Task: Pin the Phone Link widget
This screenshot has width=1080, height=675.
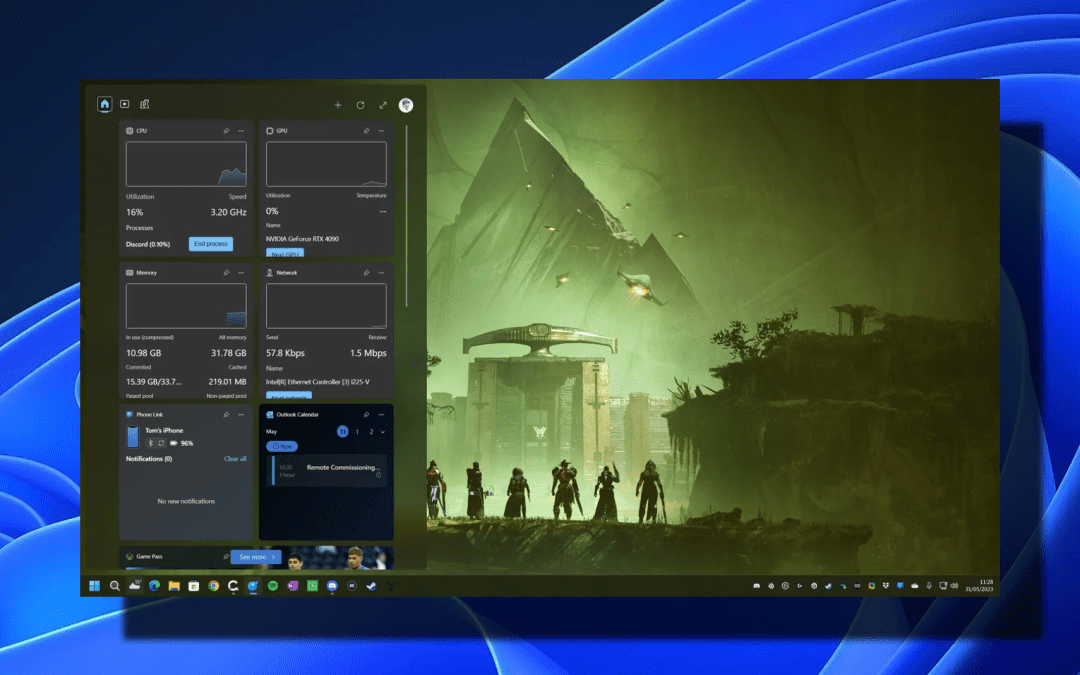Action: click(226, 415)
